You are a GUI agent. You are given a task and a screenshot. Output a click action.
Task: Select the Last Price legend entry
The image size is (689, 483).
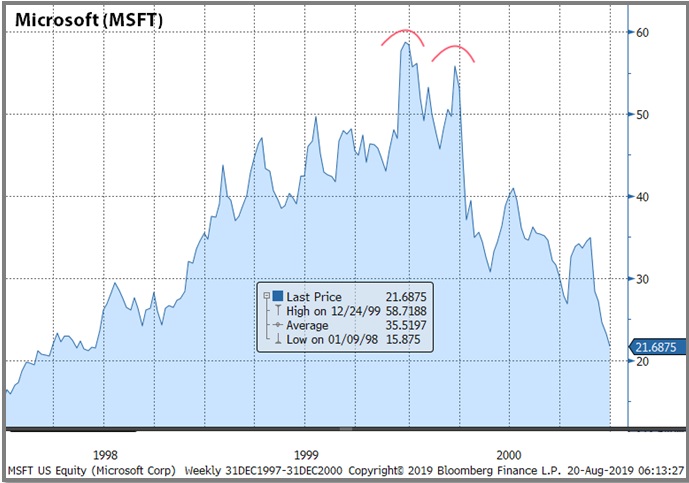coord(314,298)
